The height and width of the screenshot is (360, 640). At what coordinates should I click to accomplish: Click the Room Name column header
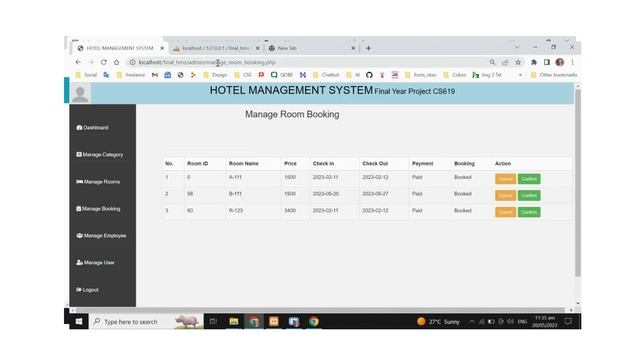(243, 164)
